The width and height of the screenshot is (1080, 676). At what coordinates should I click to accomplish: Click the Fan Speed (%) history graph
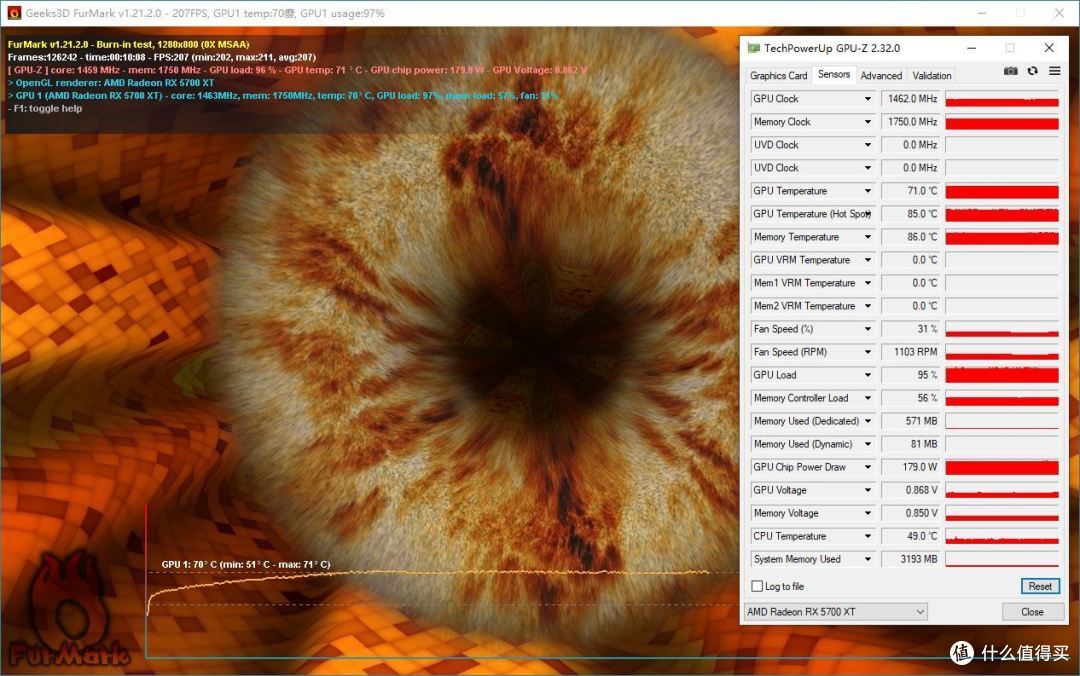[1002, 329]
